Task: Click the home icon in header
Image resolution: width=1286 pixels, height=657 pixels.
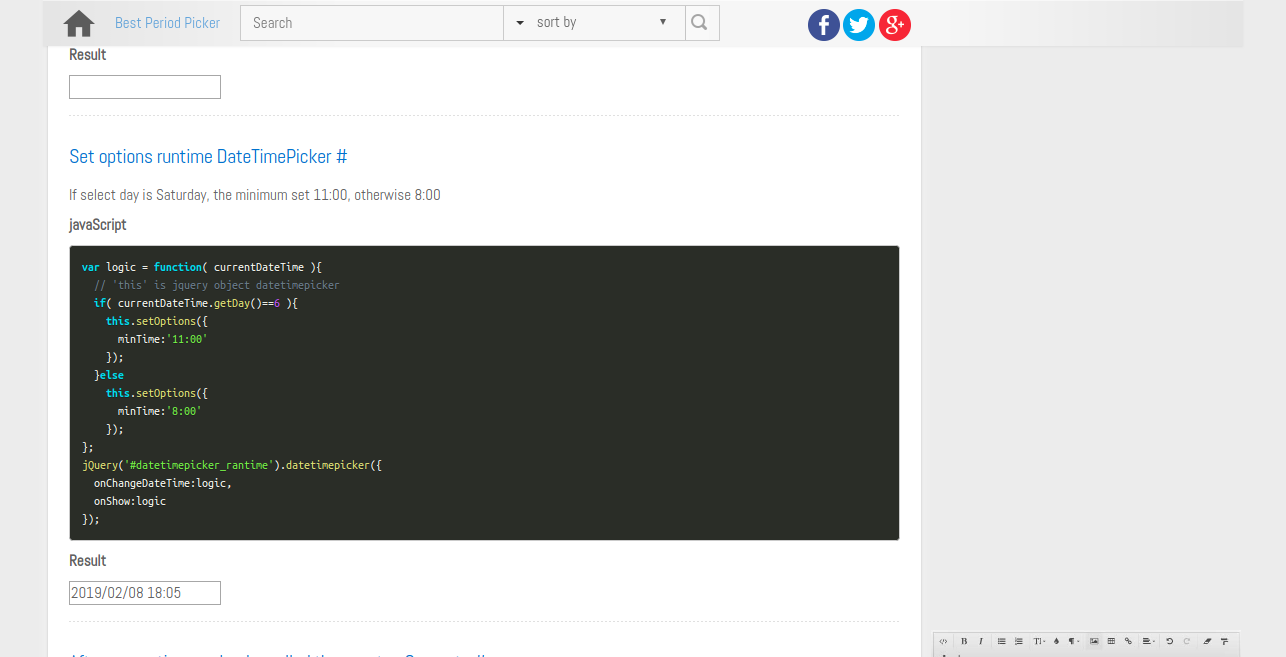Action: point(79,23)
